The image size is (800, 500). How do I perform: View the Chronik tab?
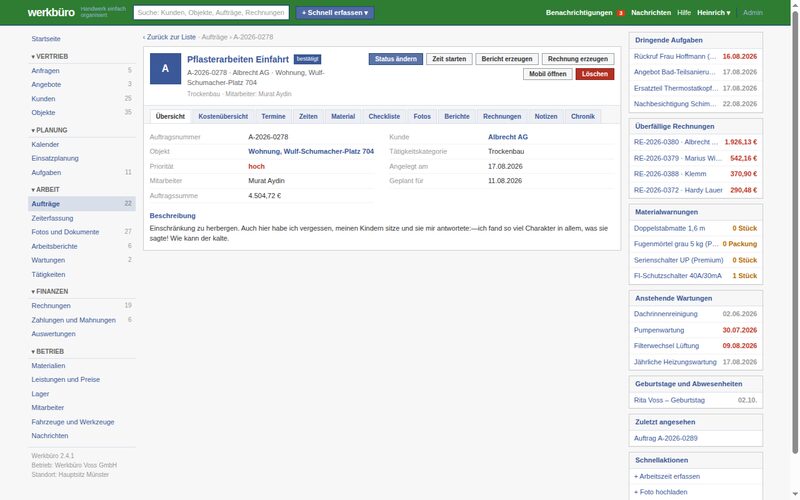pyautogui.click(x=583, y=116)
